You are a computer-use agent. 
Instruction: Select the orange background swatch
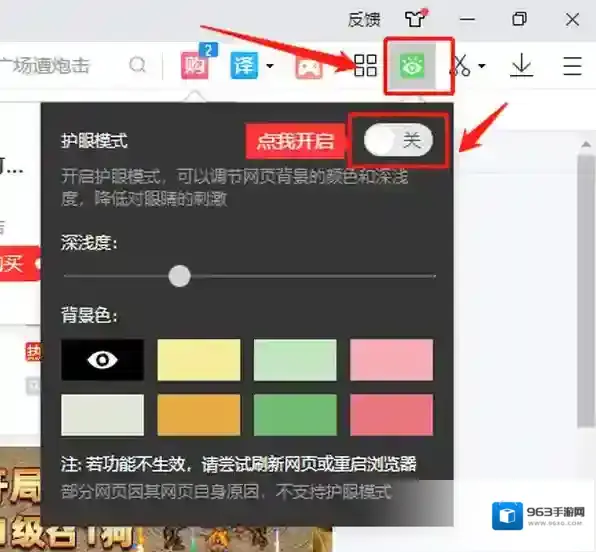pyautogui.click(x=199, y=415)
